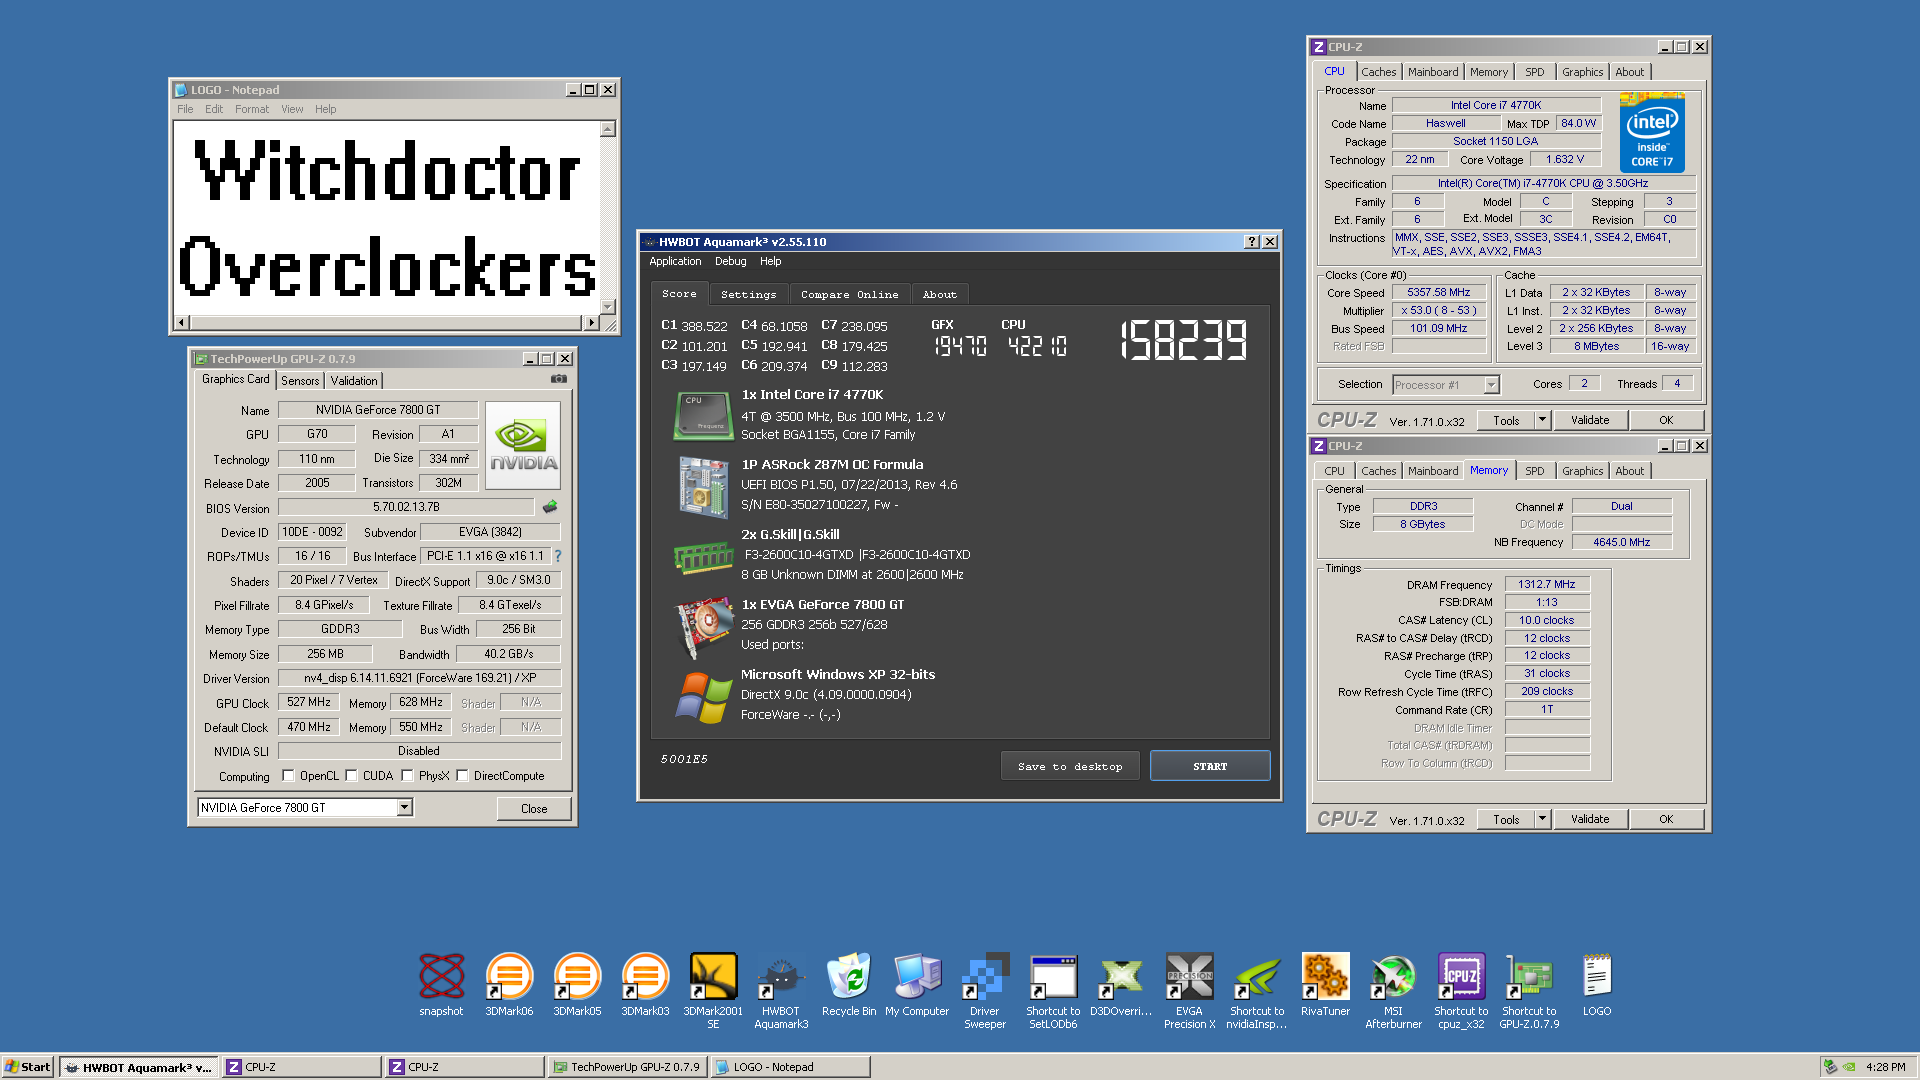Open the About tab in Aquamark
1920x1080 pixels.
[x=939, y=294]
